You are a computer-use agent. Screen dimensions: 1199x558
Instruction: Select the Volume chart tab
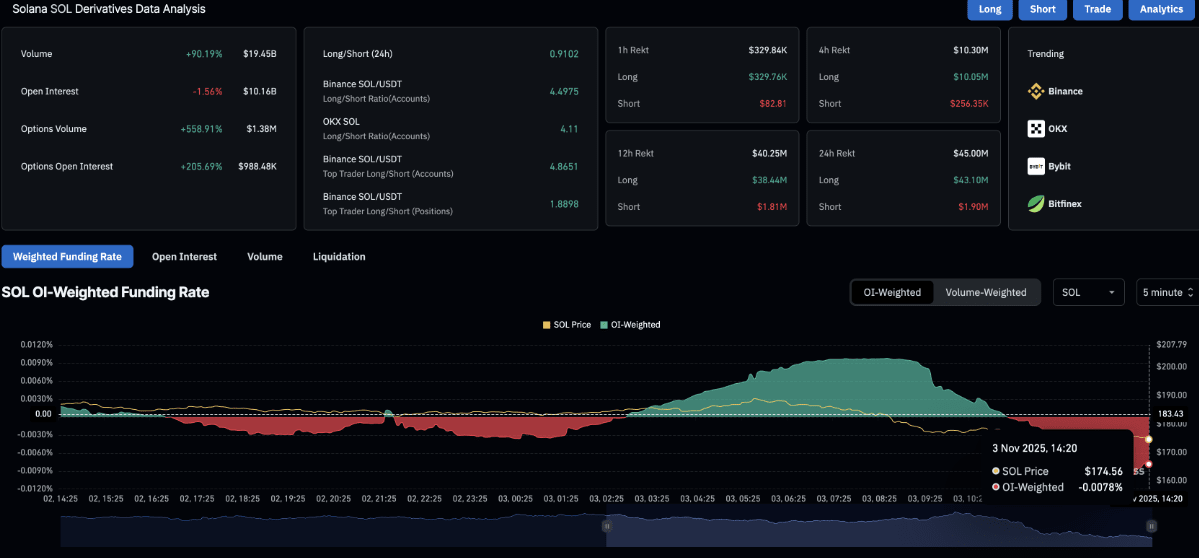(x=265, y=257)
